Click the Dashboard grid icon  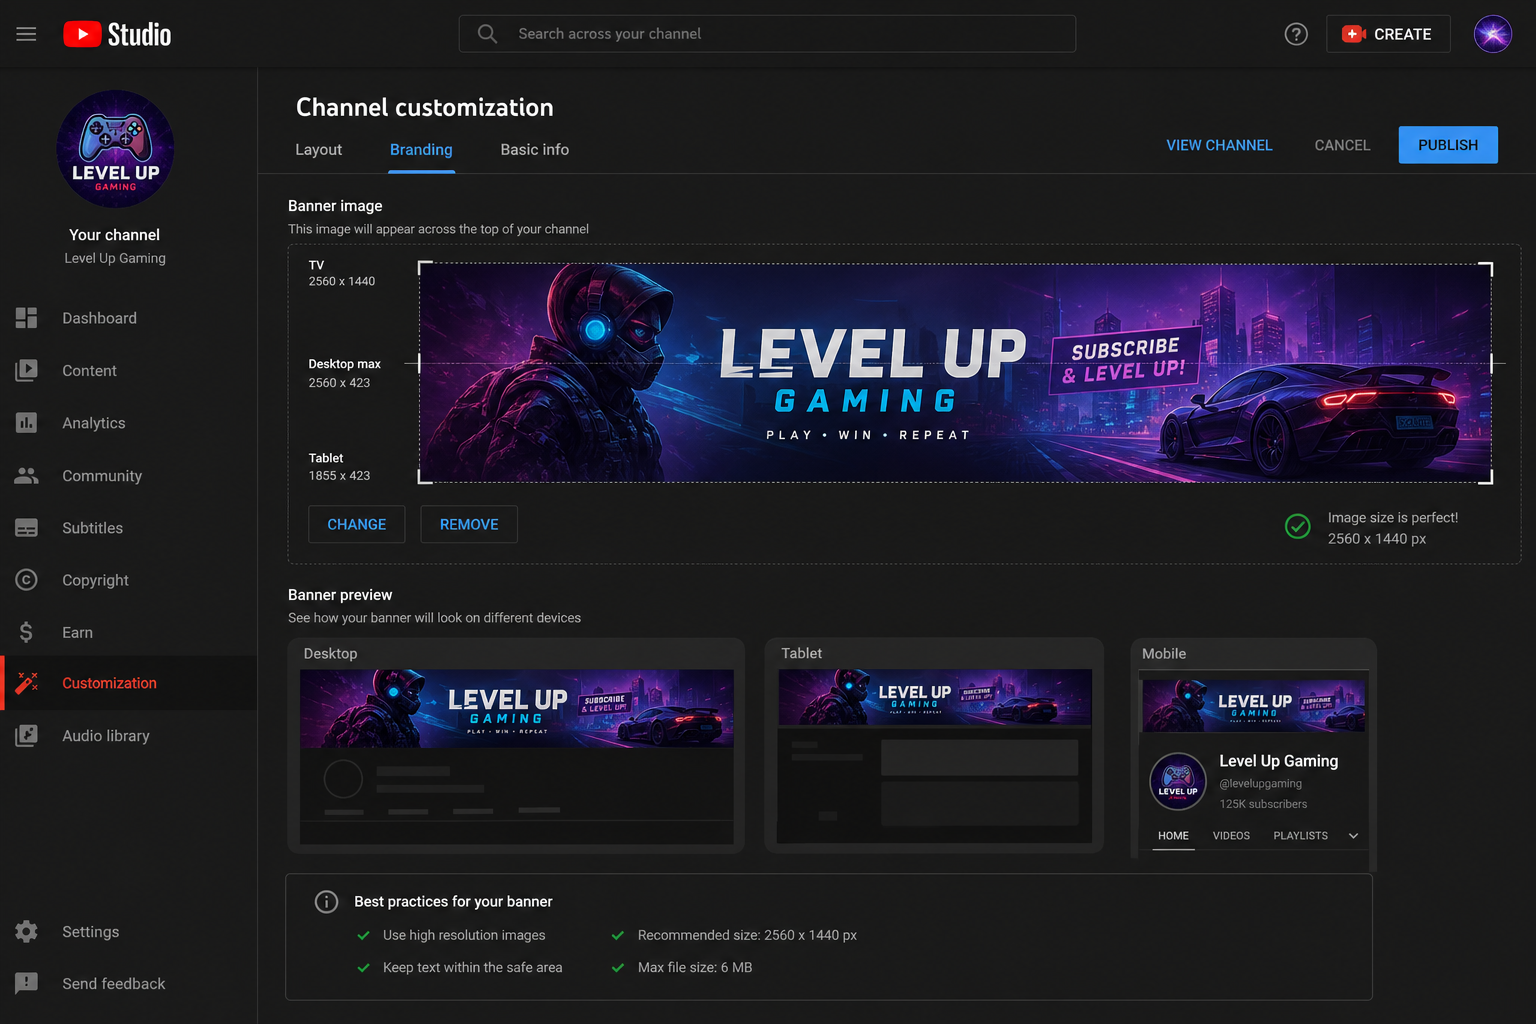[x=26, y=318]
